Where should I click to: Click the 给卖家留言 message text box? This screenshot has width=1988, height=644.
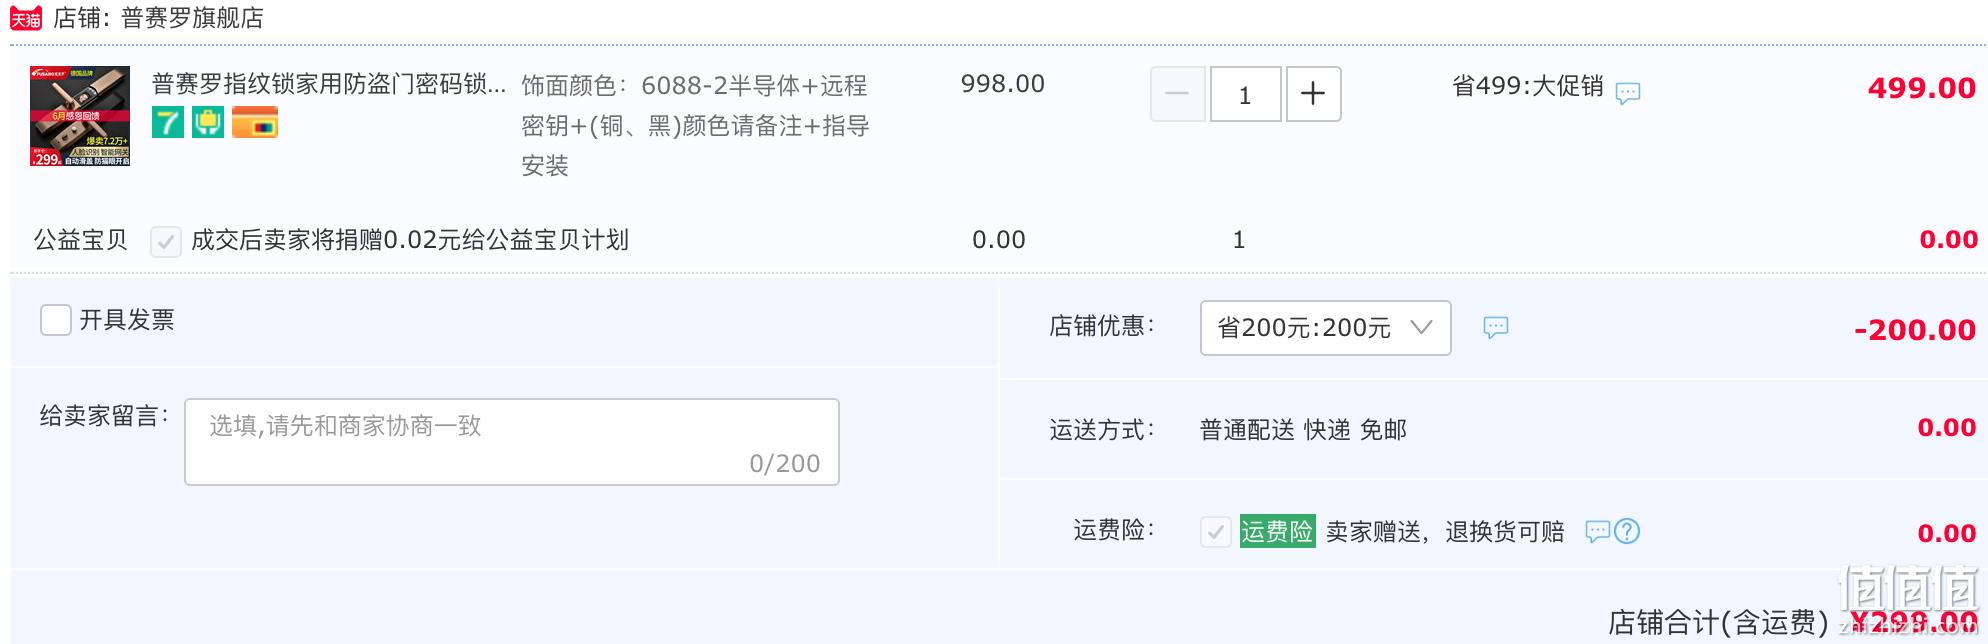512,442
